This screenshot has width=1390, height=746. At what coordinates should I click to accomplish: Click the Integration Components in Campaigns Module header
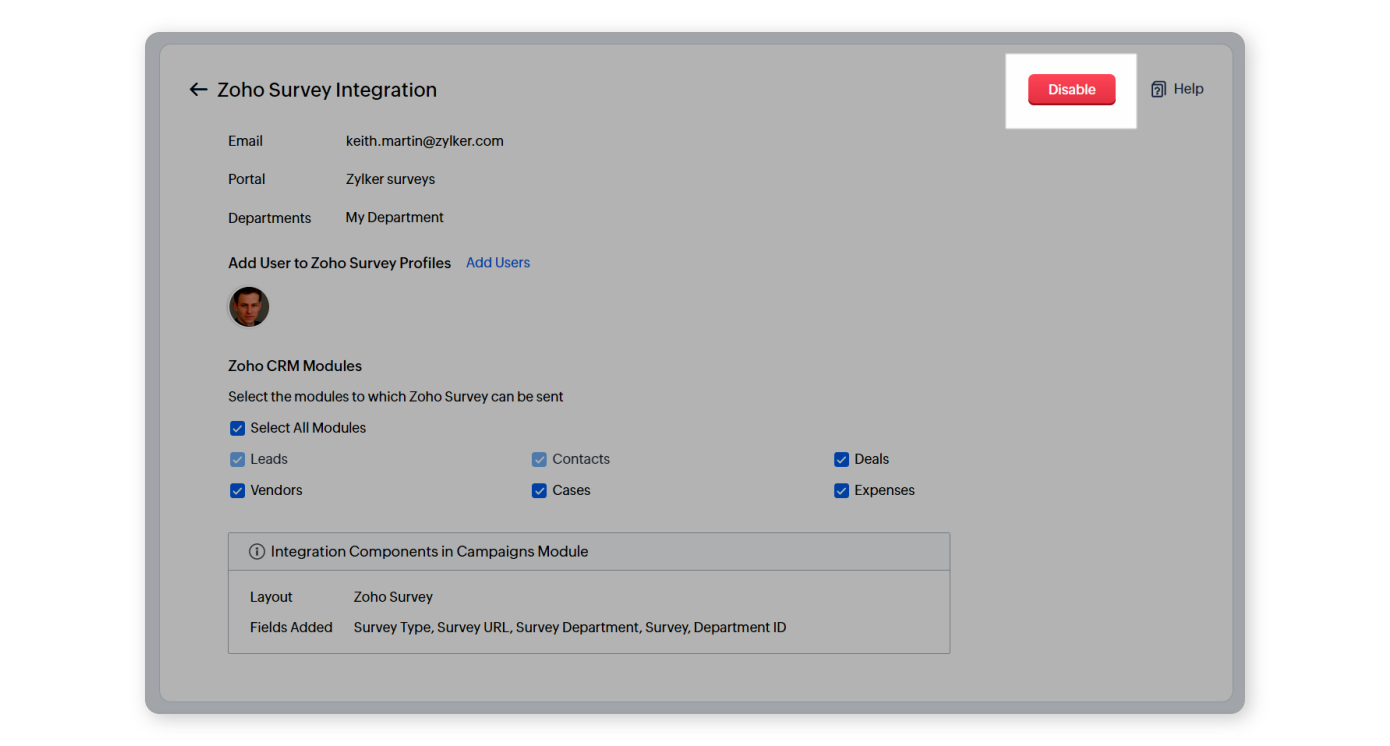pyautogui.click(x=429, y=551)
